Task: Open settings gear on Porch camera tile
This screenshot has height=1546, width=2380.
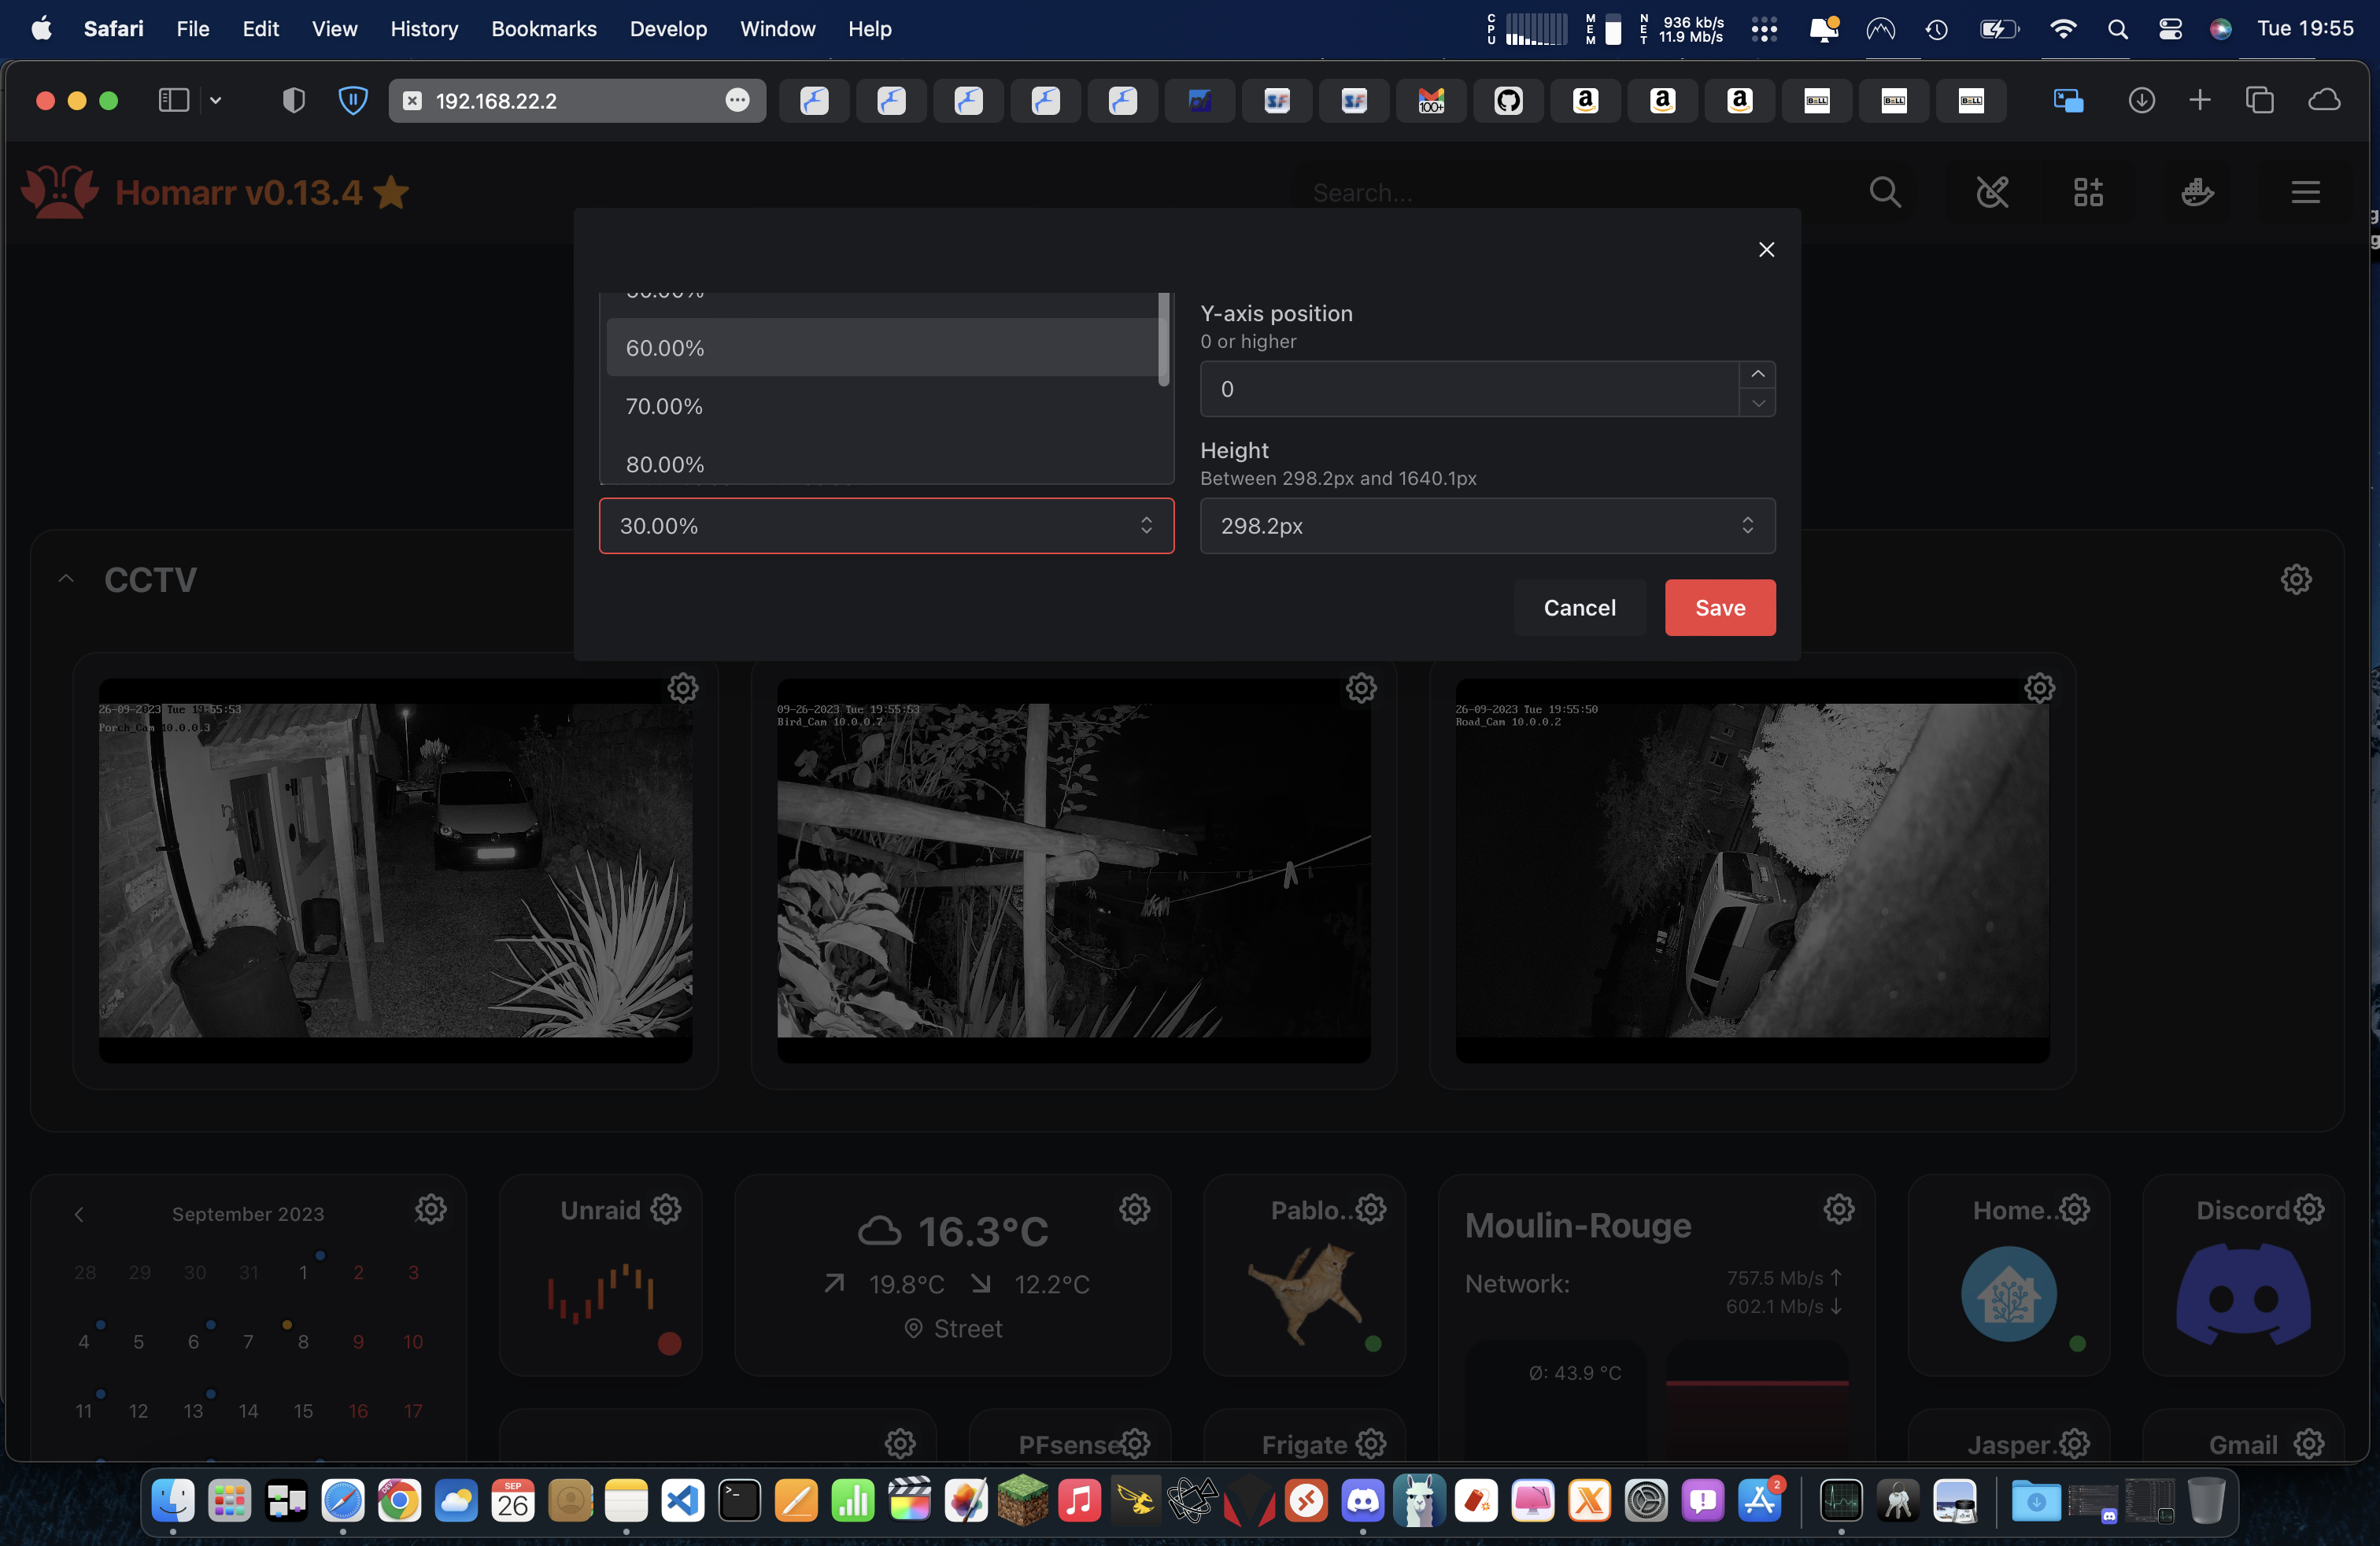Action: (x=683, y=688)
